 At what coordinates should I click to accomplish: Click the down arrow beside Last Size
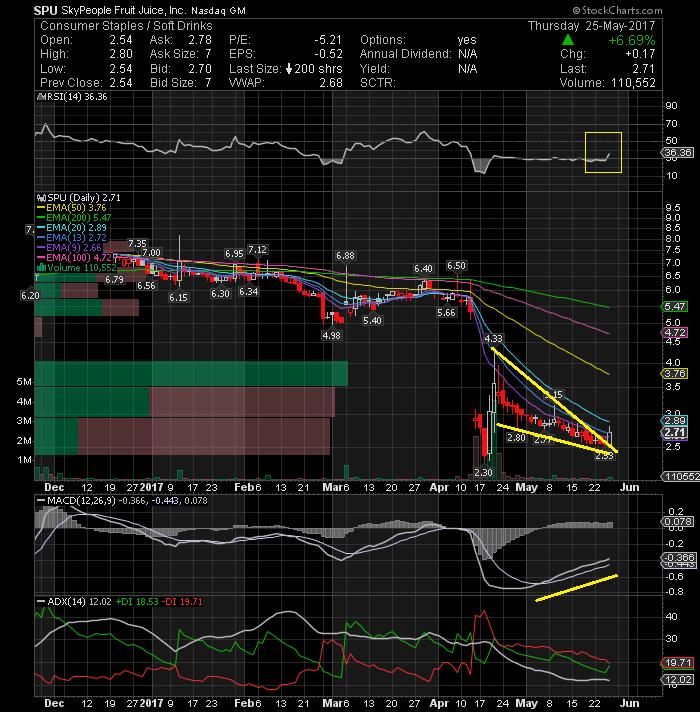[289, 69]
